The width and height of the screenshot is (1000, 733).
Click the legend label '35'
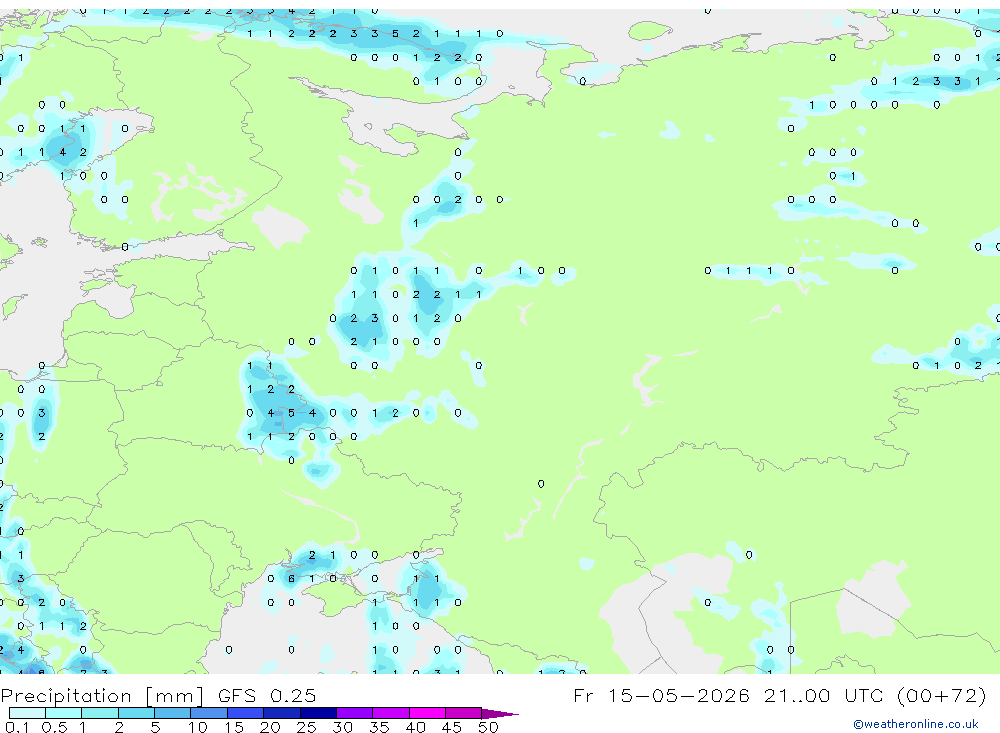tap(379, 727)
